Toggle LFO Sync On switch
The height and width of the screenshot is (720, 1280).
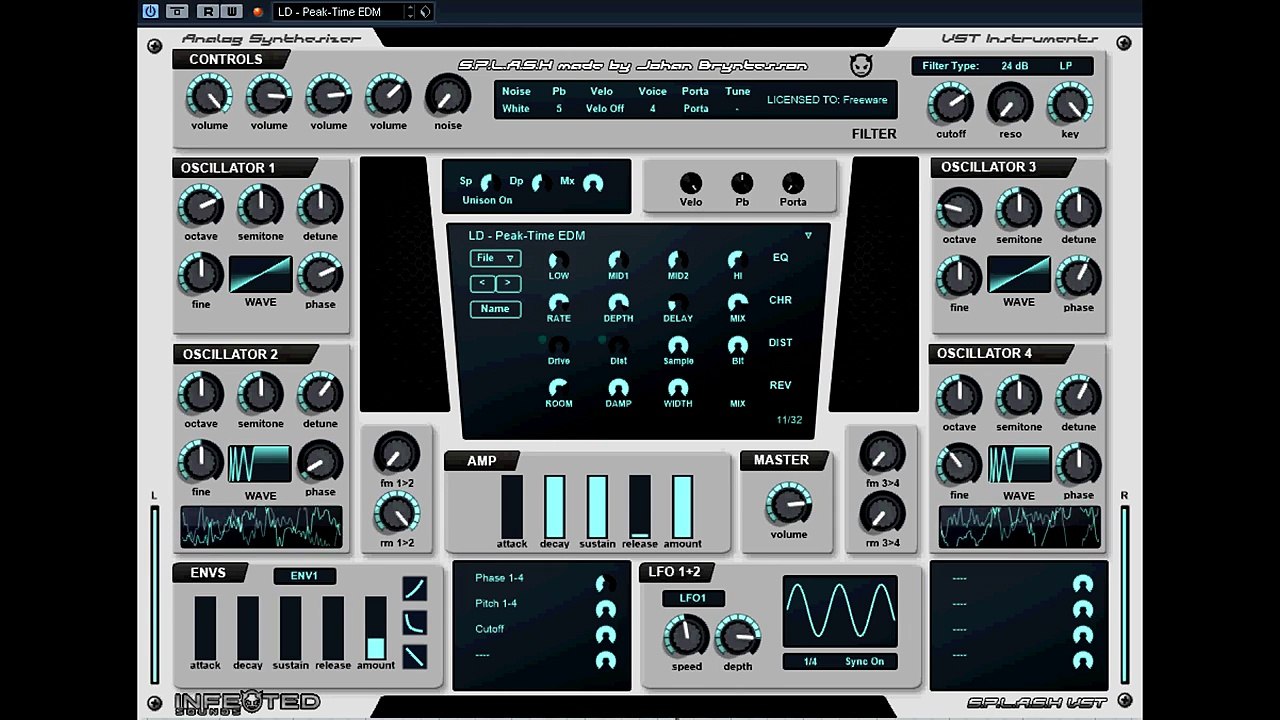tap(864, 661)
